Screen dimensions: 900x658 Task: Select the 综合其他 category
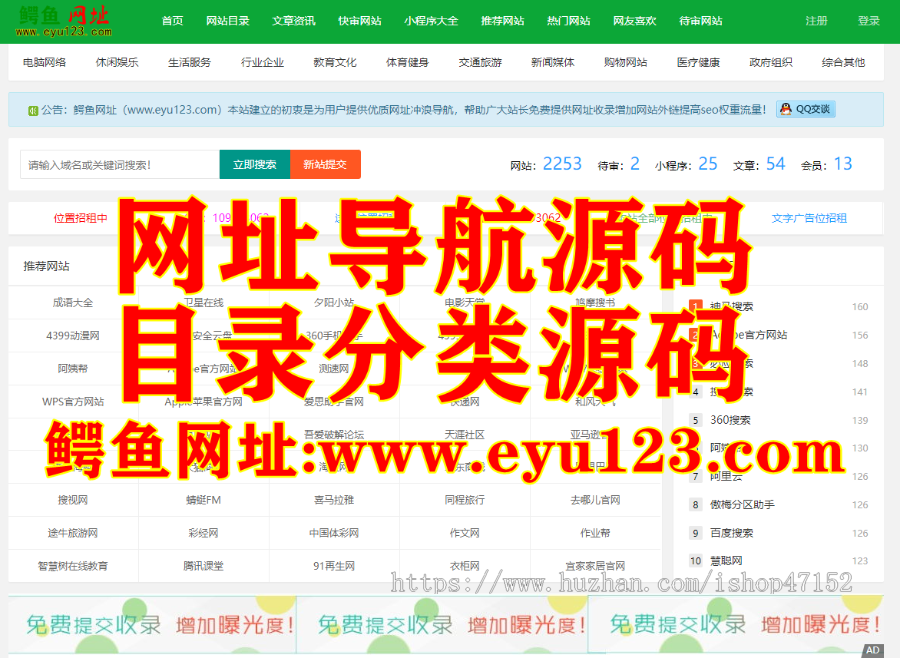843,63
